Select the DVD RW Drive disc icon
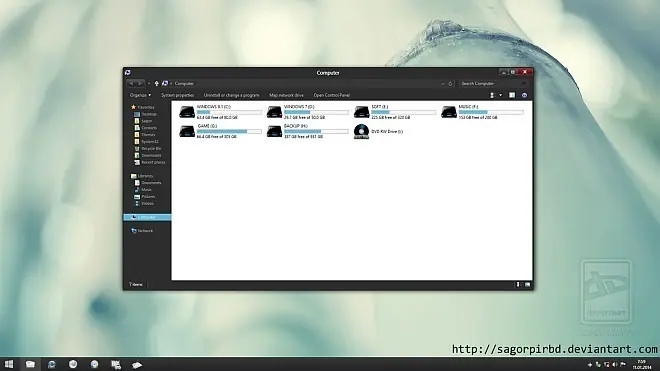The width and height of the screenshot is (660, 371). point(362,131)
